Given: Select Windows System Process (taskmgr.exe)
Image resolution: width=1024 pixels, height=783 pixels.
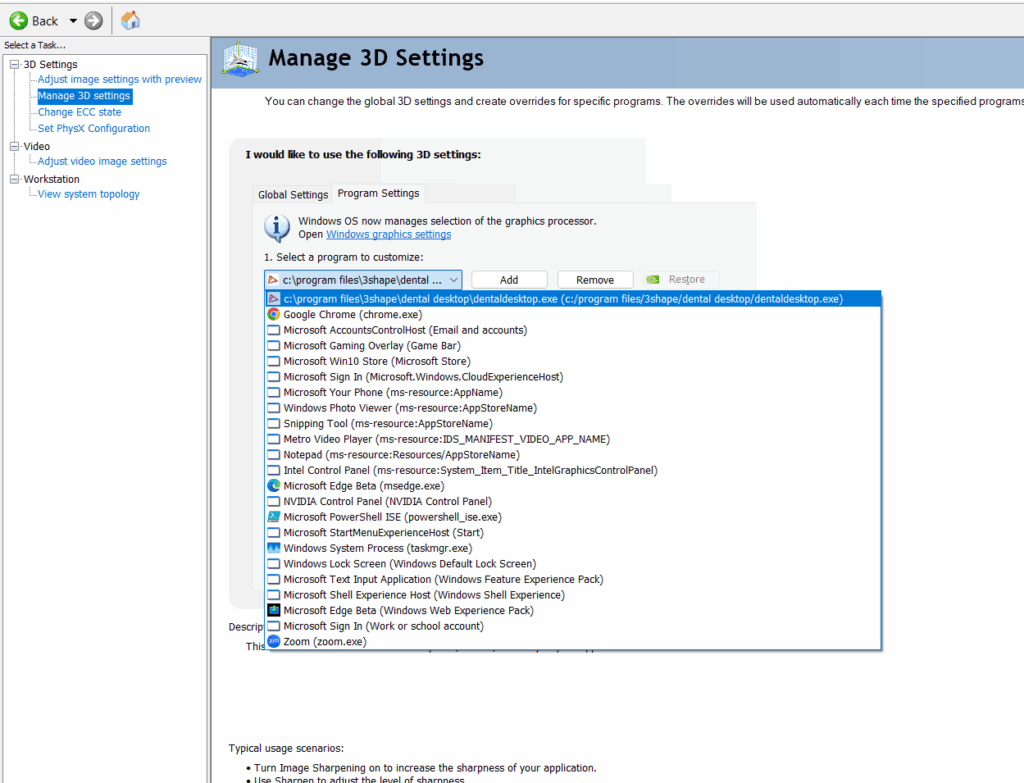Looking at the screenshot, I should click(377, 548).
